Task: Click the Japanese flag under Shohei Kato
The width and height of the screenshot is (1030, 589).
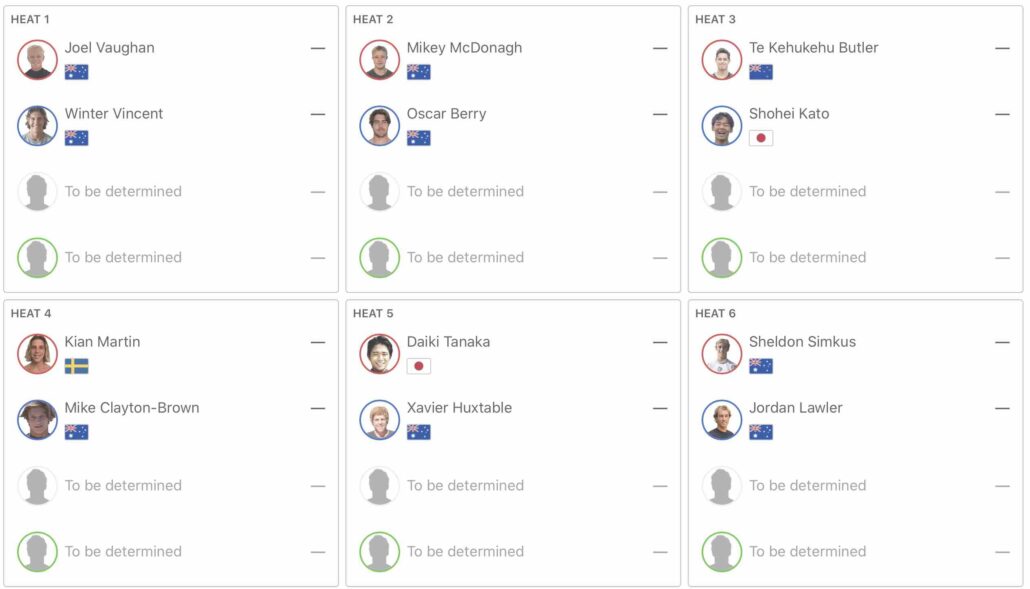Action: pos(760,138)
